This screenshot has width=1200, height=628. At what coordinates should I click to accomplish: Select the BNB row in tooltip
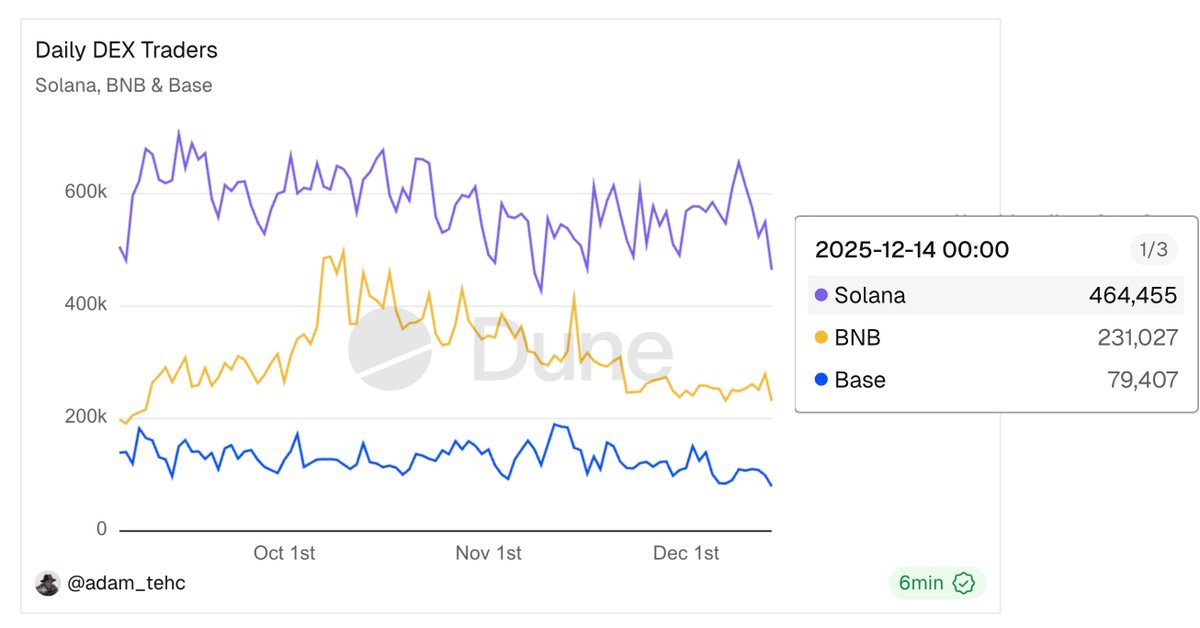(x=995, y=338)
